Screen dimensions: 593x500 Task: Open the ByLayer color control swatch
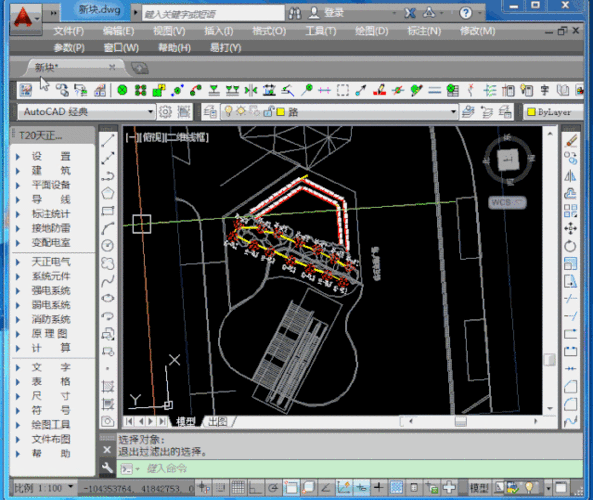pyautogui.click(x=532, y=112)
